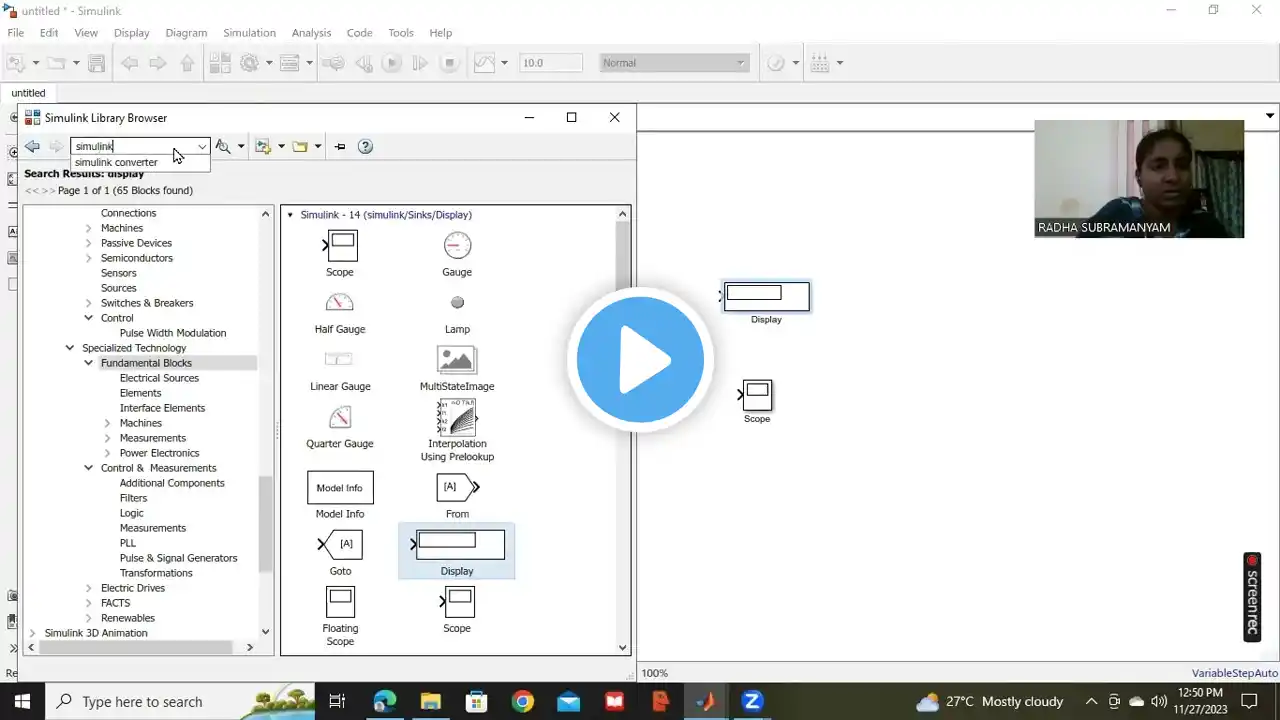1280x720 pixels.
Task: Select the Gauge block in library results
Action: pyautogui.click(x=457, y=253)
